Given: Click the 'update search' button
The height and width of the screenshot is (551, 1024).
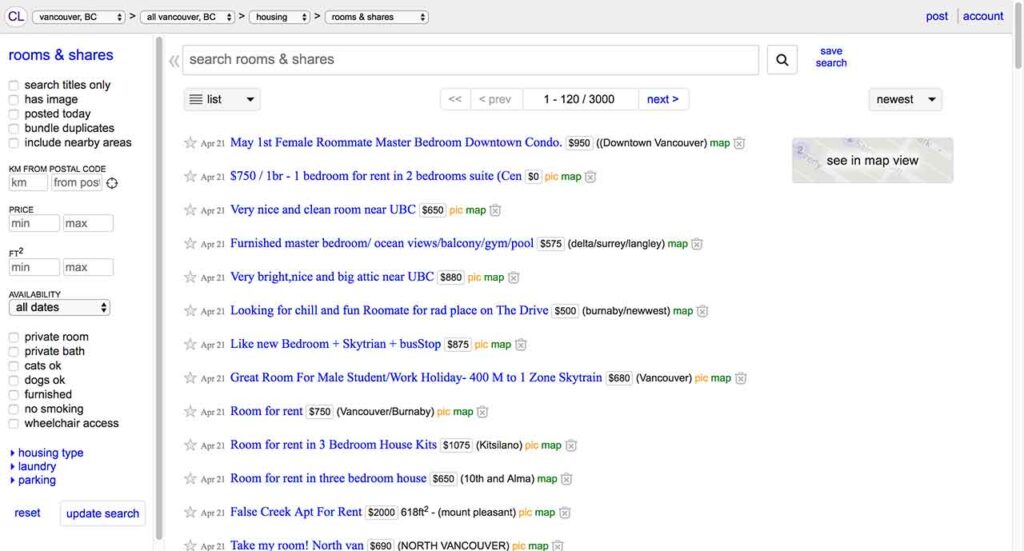Looking at the screenshot, I should coord(102,513).
